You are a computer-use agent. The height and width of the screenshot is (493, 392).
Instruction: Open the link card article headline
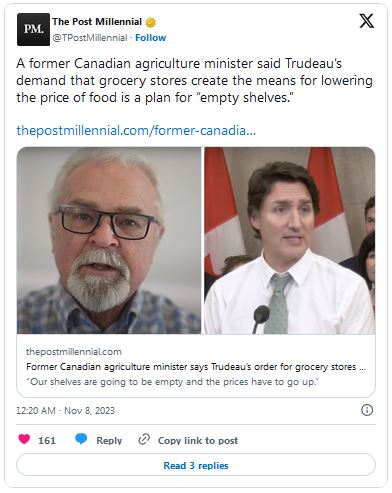pyautogui.click(x=196, y=367)
